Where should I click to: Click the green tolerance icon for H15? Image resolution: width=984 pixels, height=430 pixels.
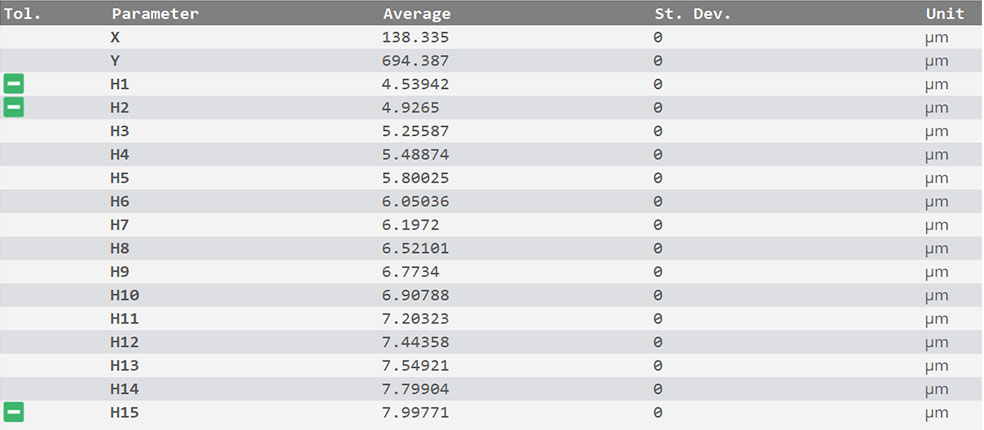coord(14,412)
